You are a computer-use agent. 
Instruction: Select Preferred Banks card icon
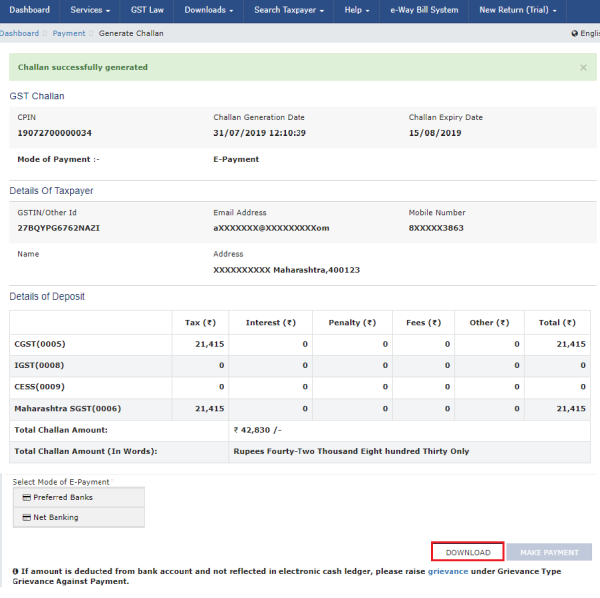click(27, 497)
